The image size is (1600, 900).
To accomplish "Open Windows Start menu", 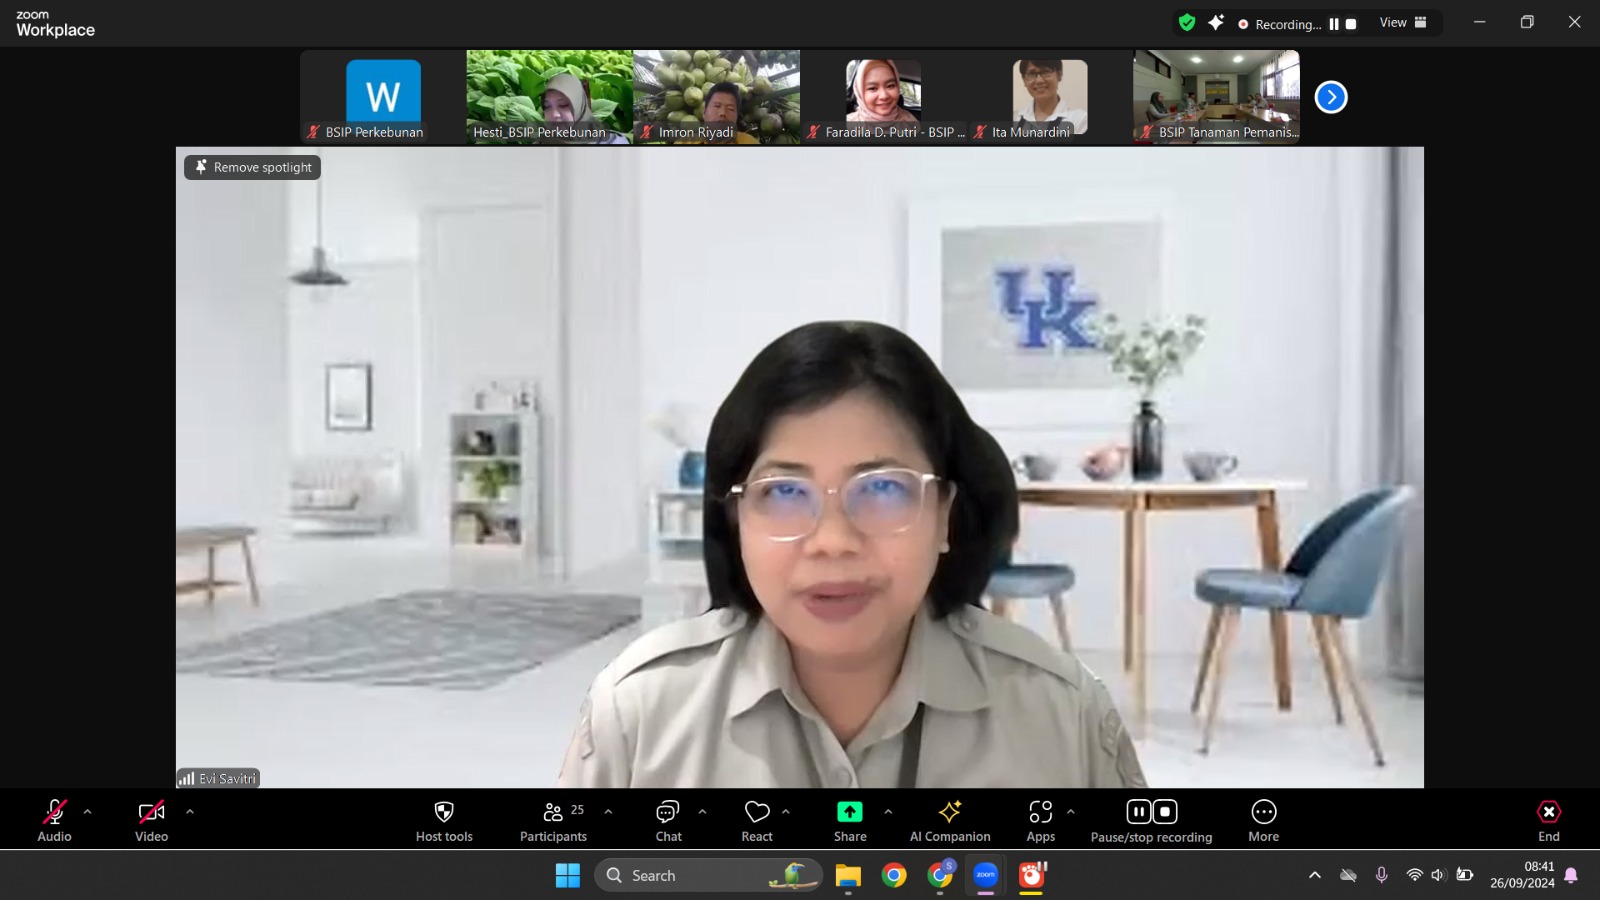I will pyautogui.click(x=568, y=876).
